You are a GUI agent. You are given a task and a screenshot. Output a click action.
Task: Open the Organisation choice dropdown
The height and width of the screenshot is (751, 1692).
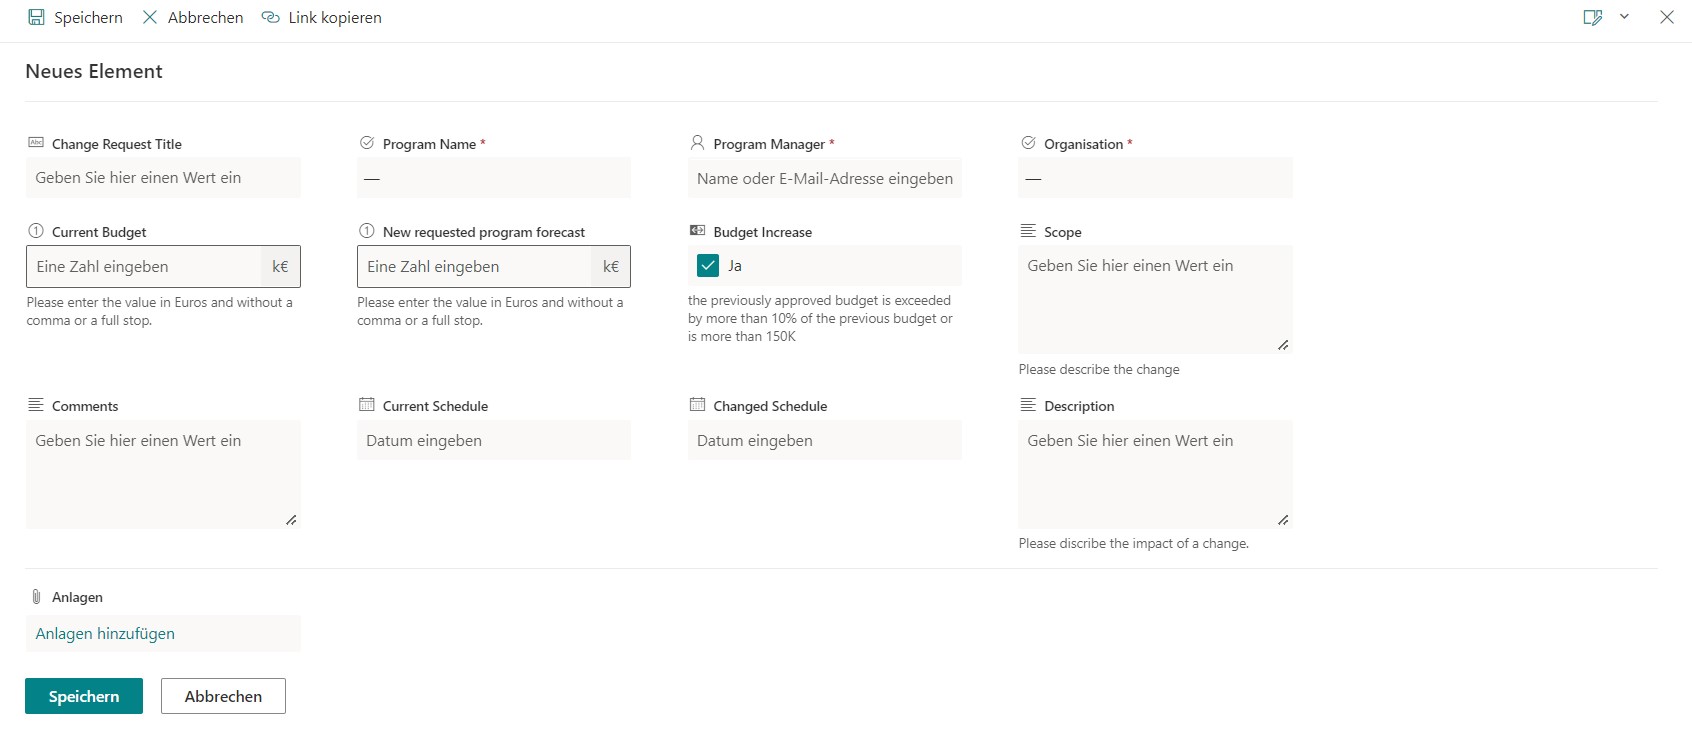(x=1155, y=179)
